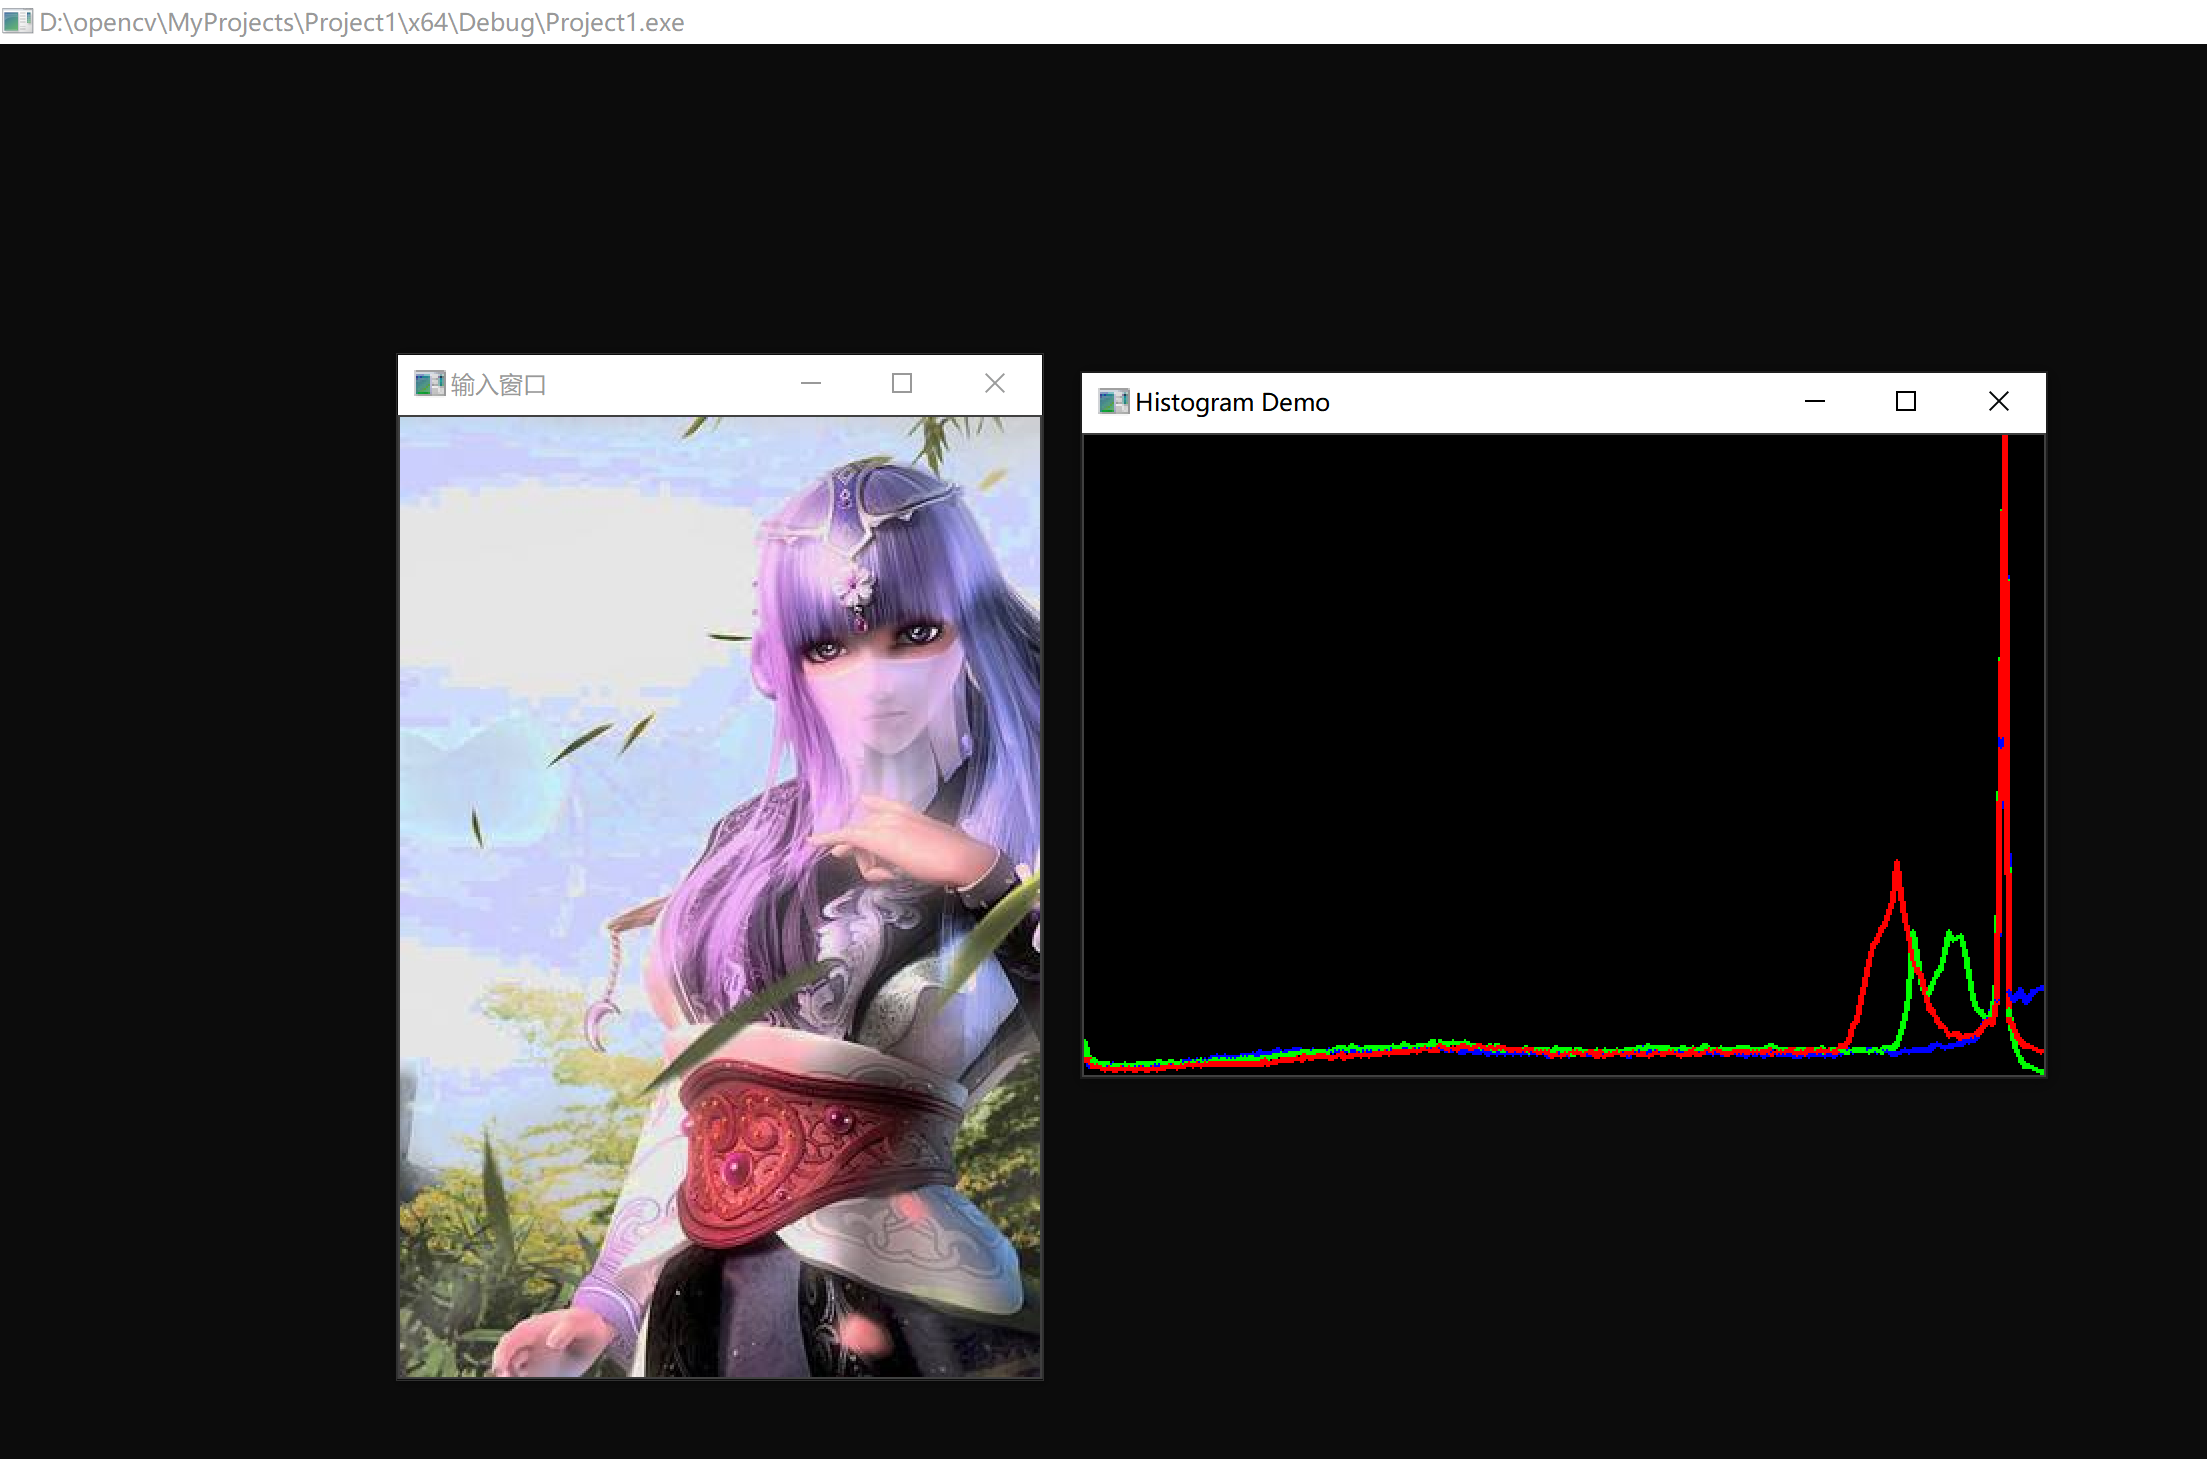
Task: Close the Histogram Demo window
Action: click(x=1999, y=402)
